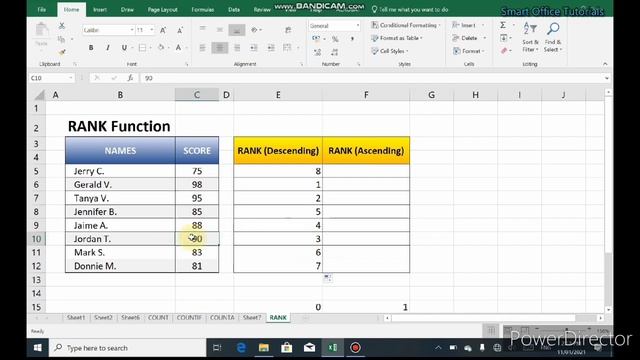Click the AutoSum sigma icon
Image resolution: width=640 pixels, height=360 pixels.
click(x=503, y=25)
